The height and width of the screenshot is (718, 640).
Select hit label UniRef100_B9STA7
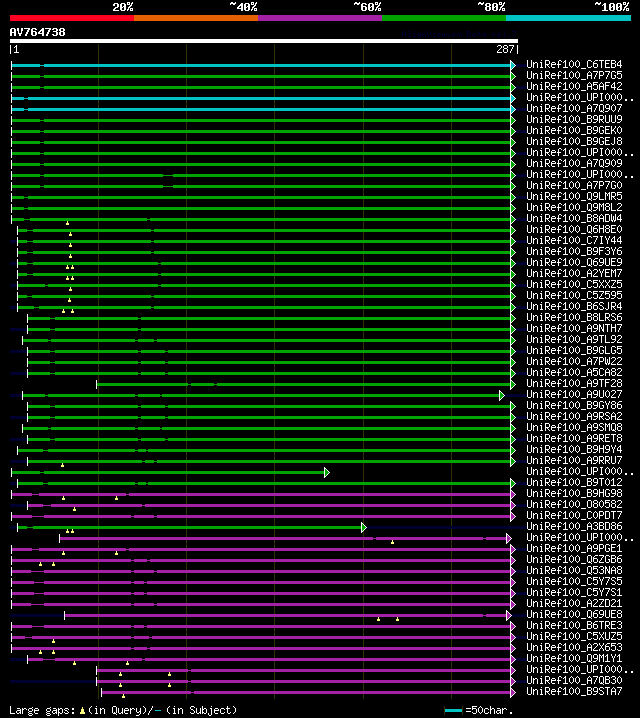[x=574, y=691]
